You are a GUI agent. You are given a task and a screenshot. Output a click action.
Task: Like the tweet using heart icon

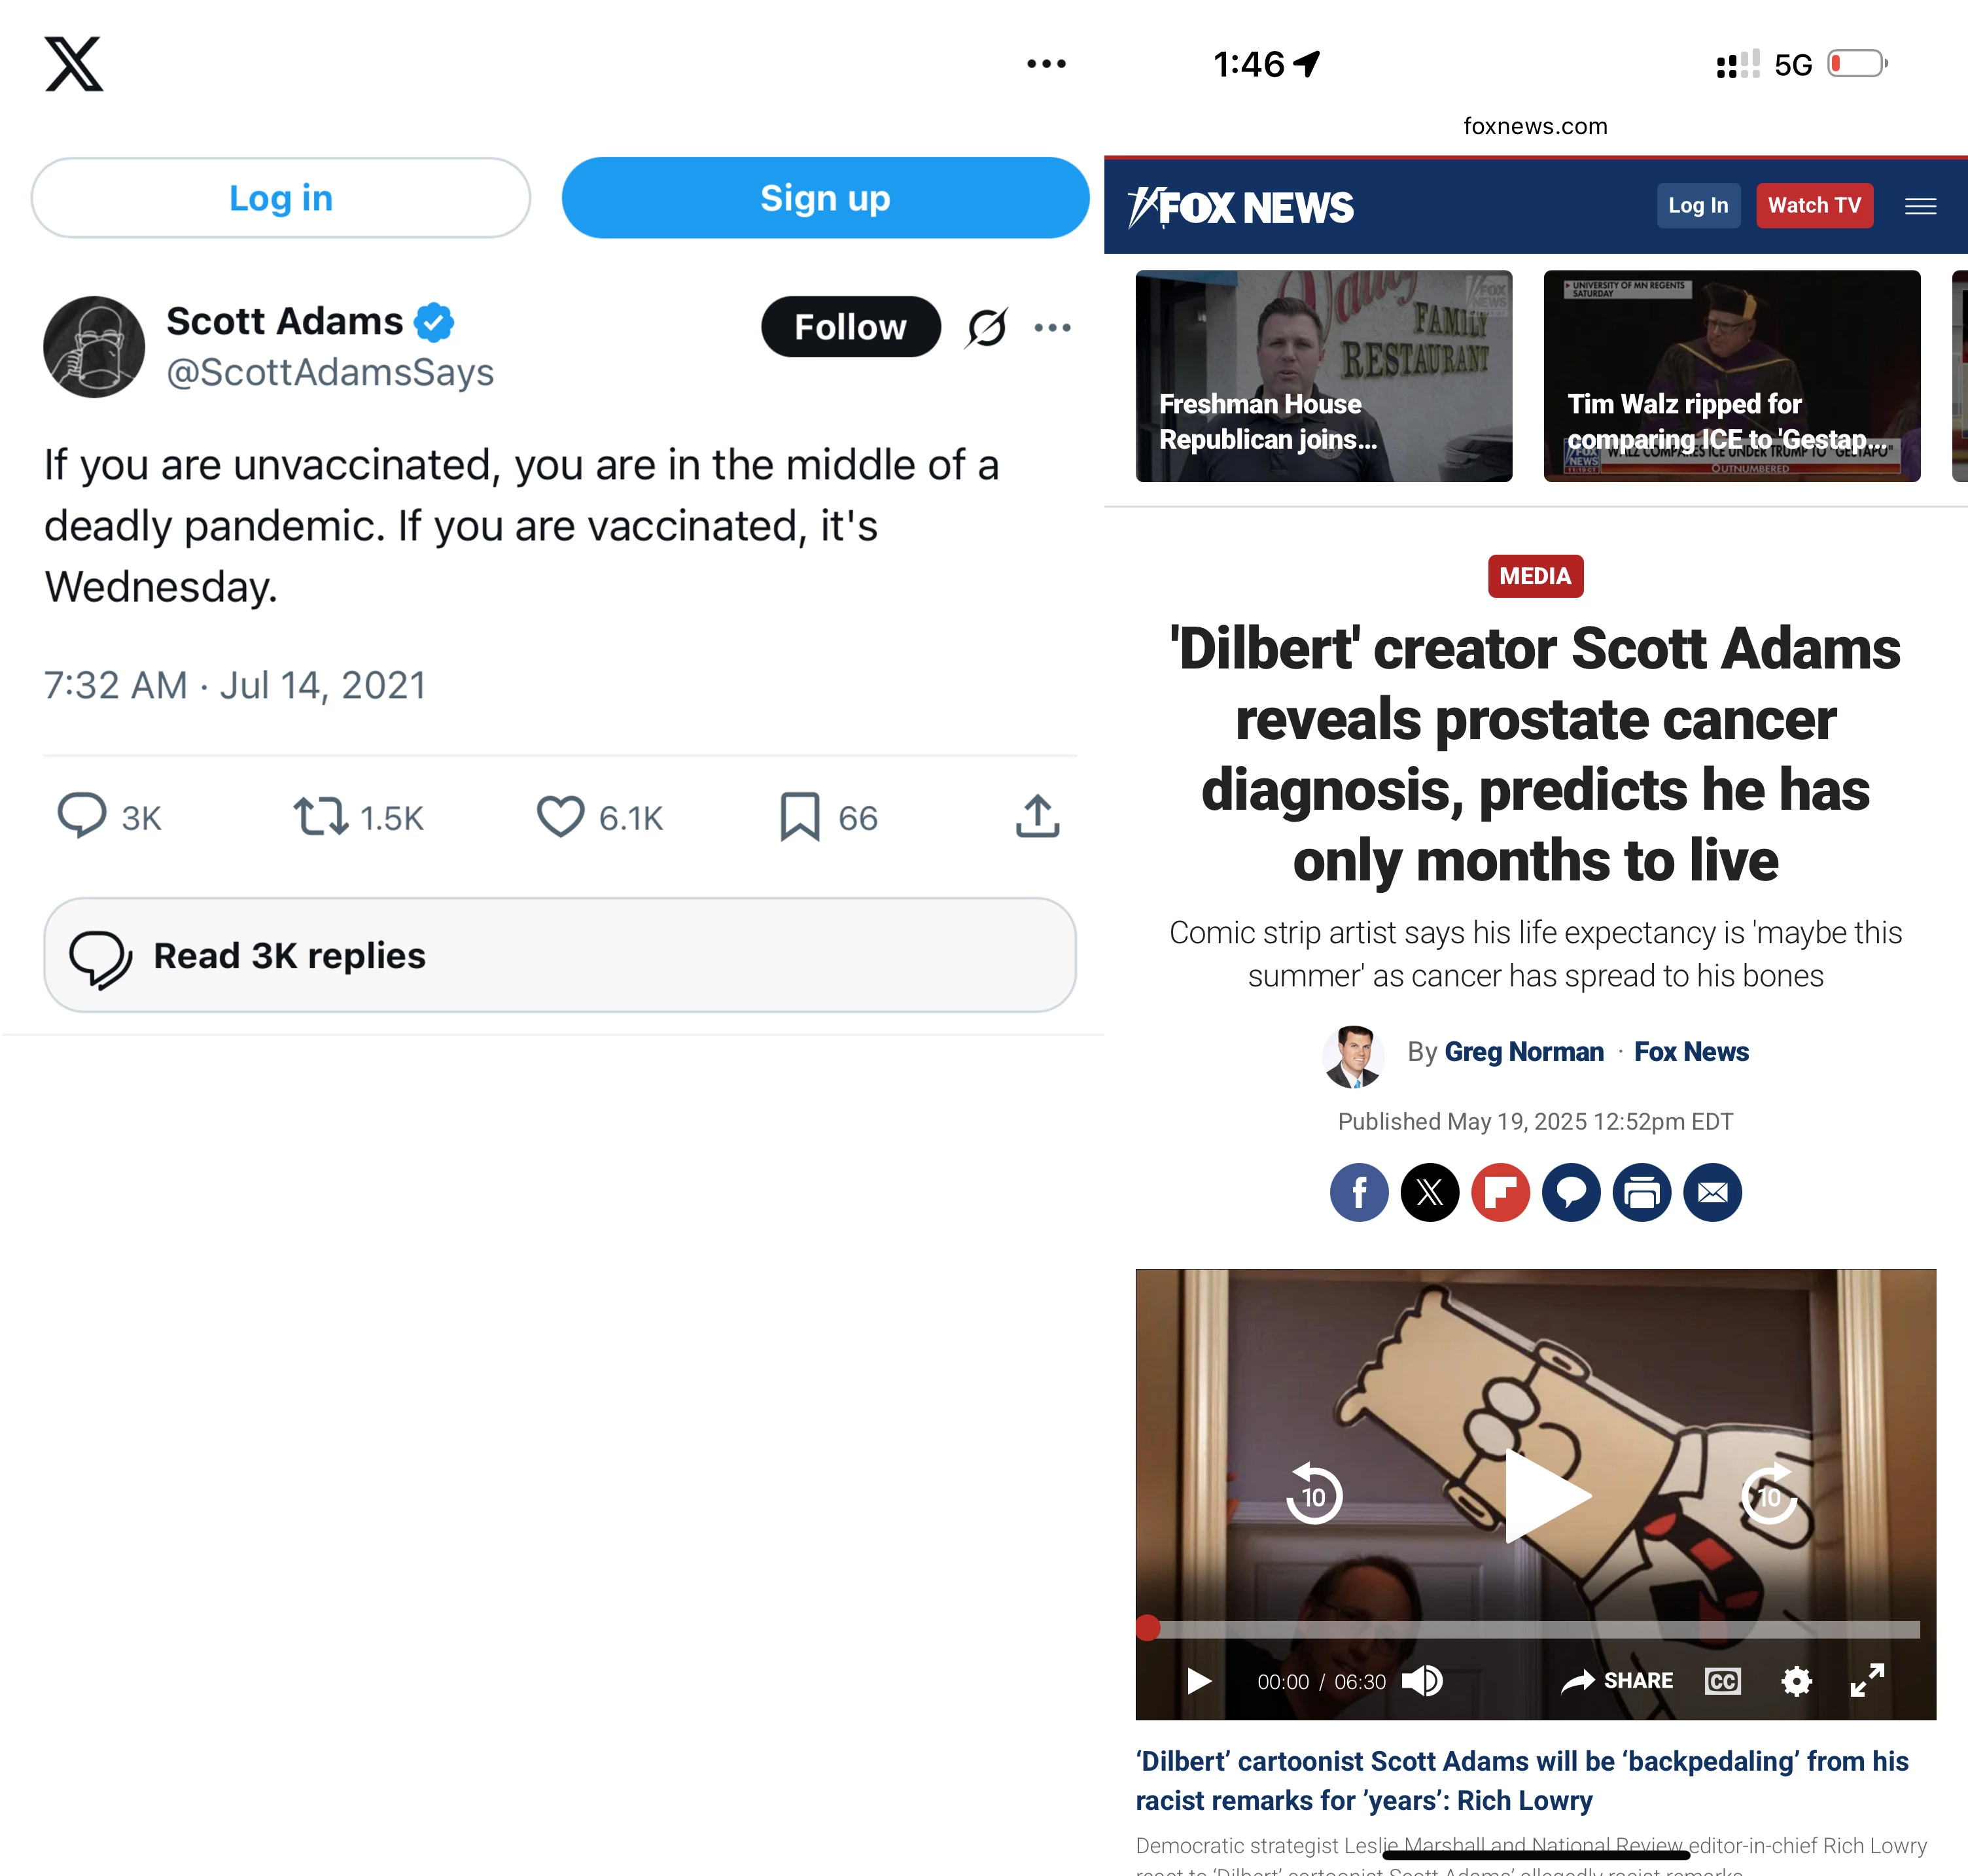point(560,816)
